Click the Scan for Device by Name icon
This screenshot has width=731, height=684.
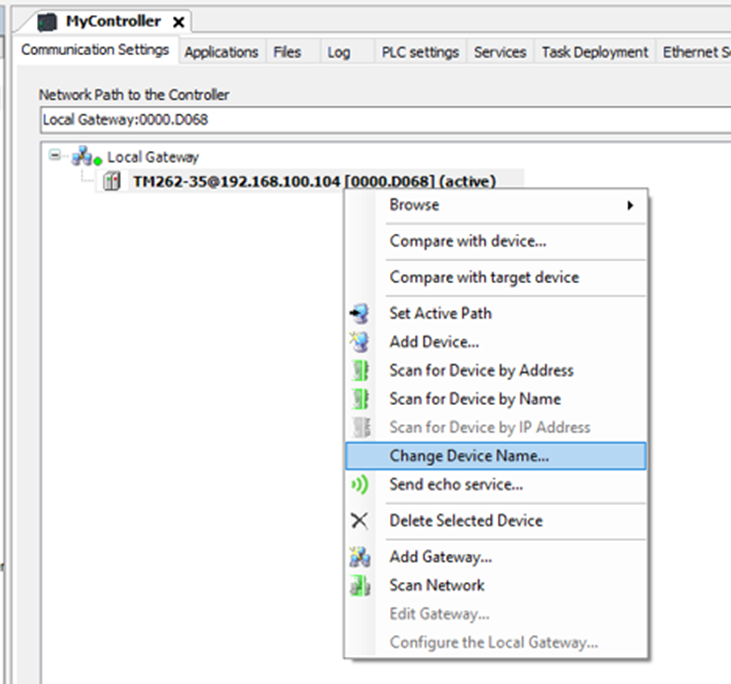(x=360, y=399)
